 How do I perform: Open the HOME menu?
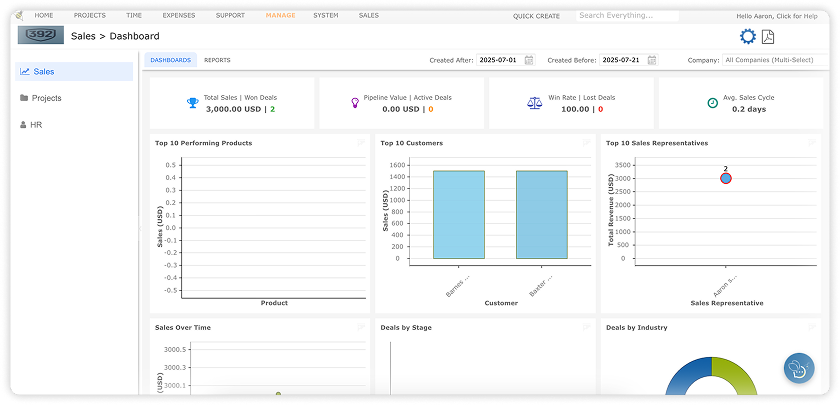coord(44,16)
